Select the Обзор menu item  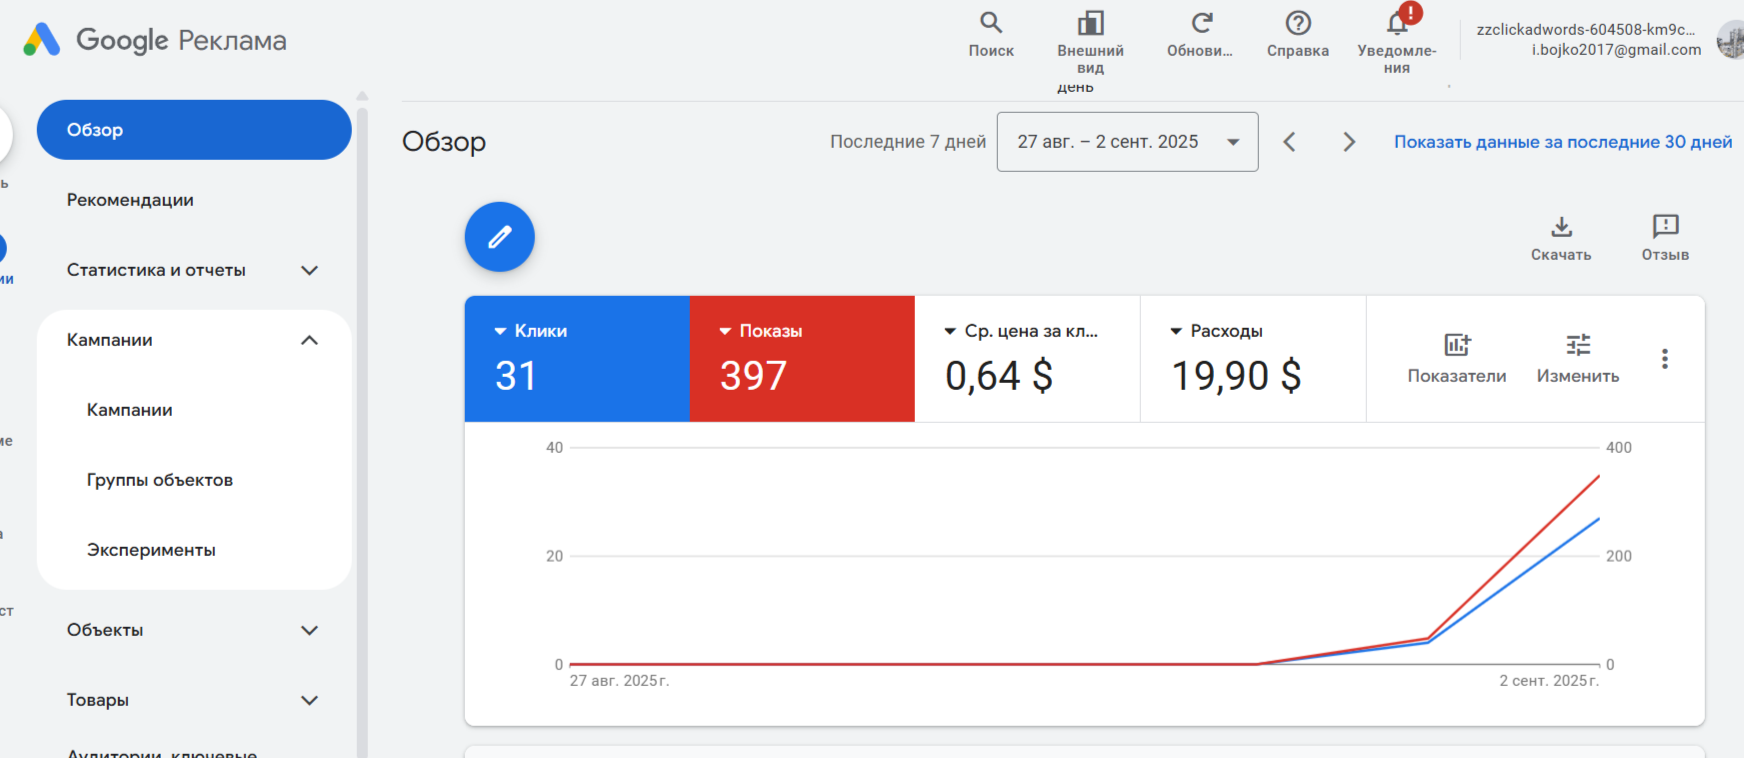coord(194,130)
